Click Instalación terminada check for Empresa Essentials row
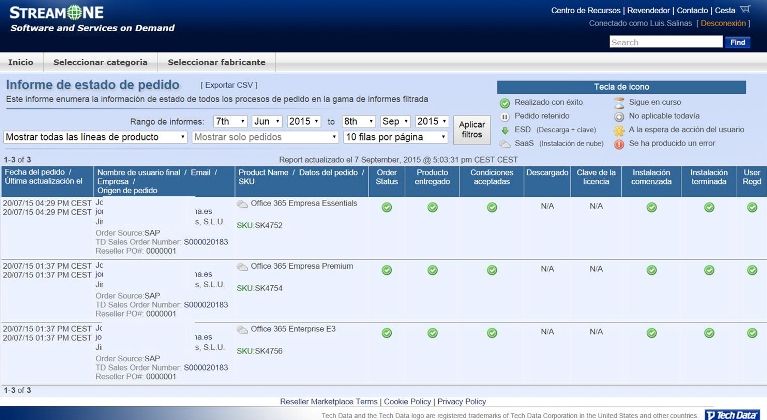767x420 pixels. (709, 207)
